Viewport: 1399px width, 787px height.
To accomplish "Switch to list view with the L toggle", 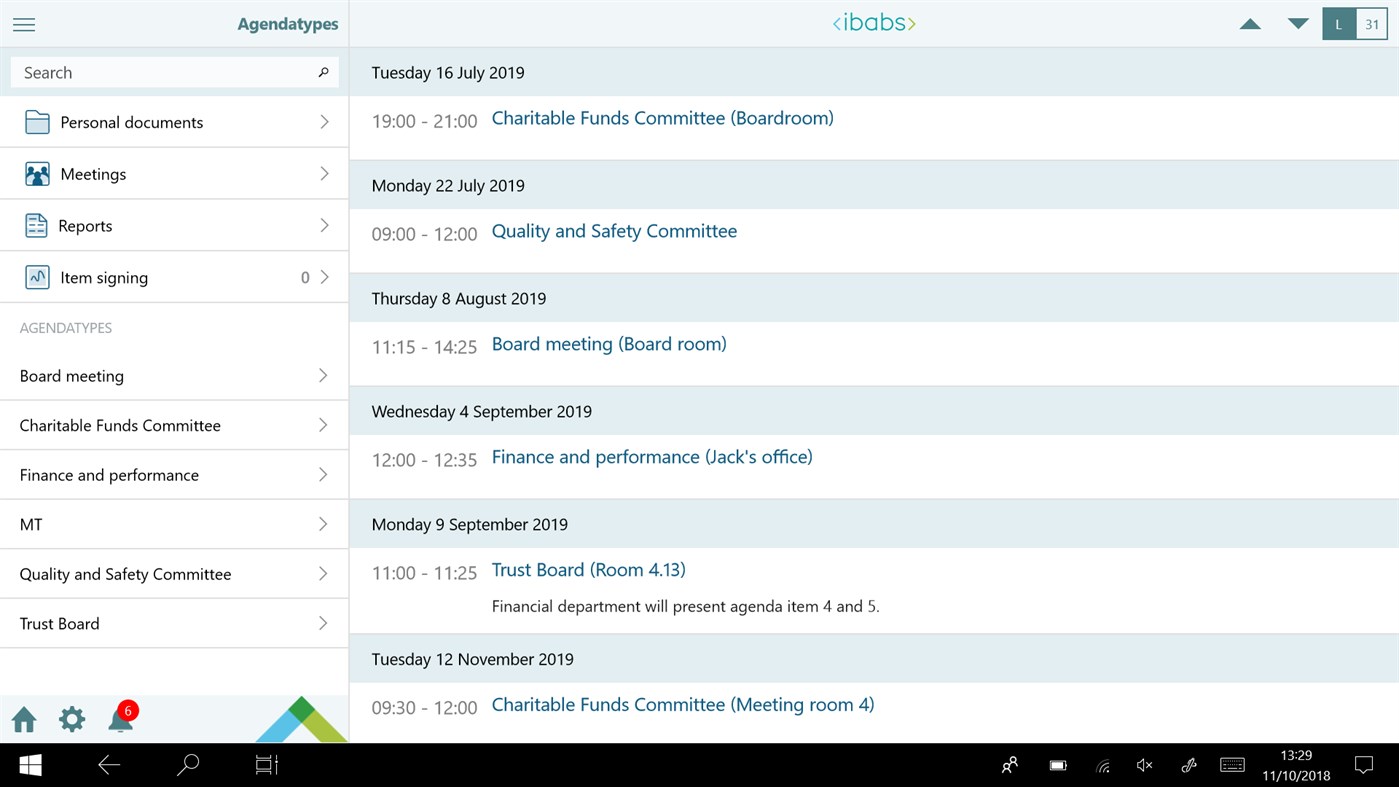I will (x=1339, y=24).
